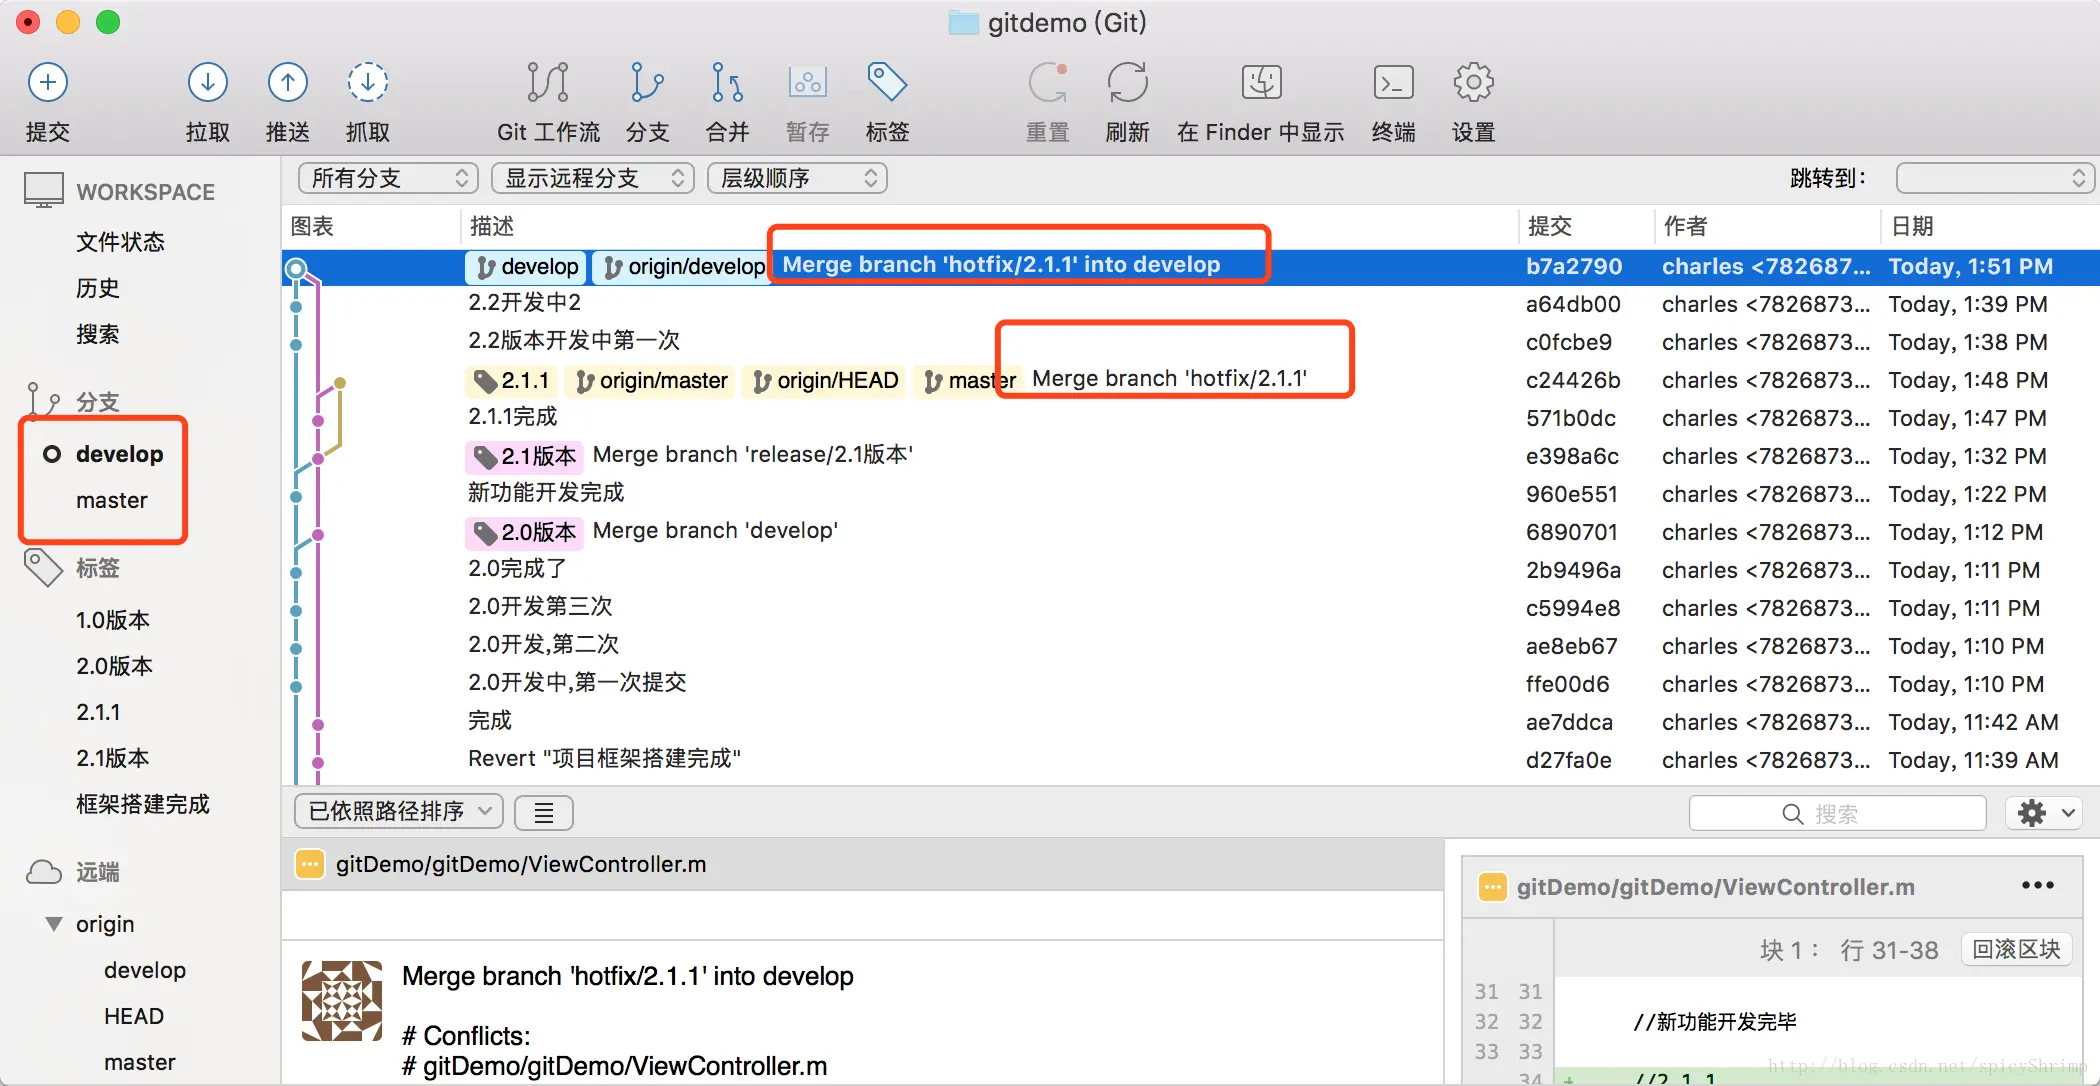2100x1086 pixels.
Task: Click the Branch (分支) toolbar icon
Action: (x=647, y=83)
